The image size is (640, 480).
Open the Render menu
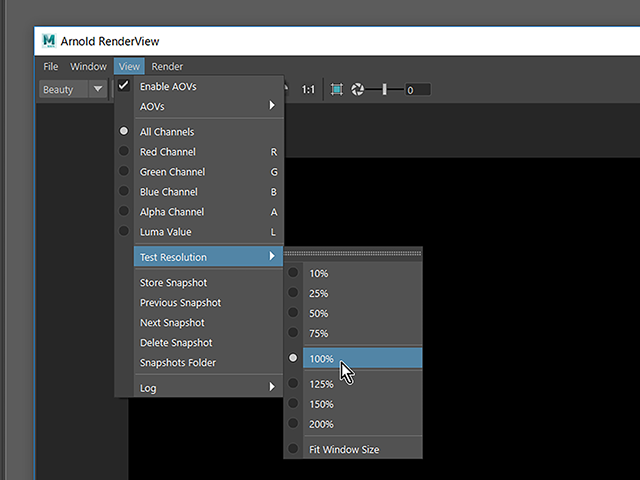click(167, 67)
